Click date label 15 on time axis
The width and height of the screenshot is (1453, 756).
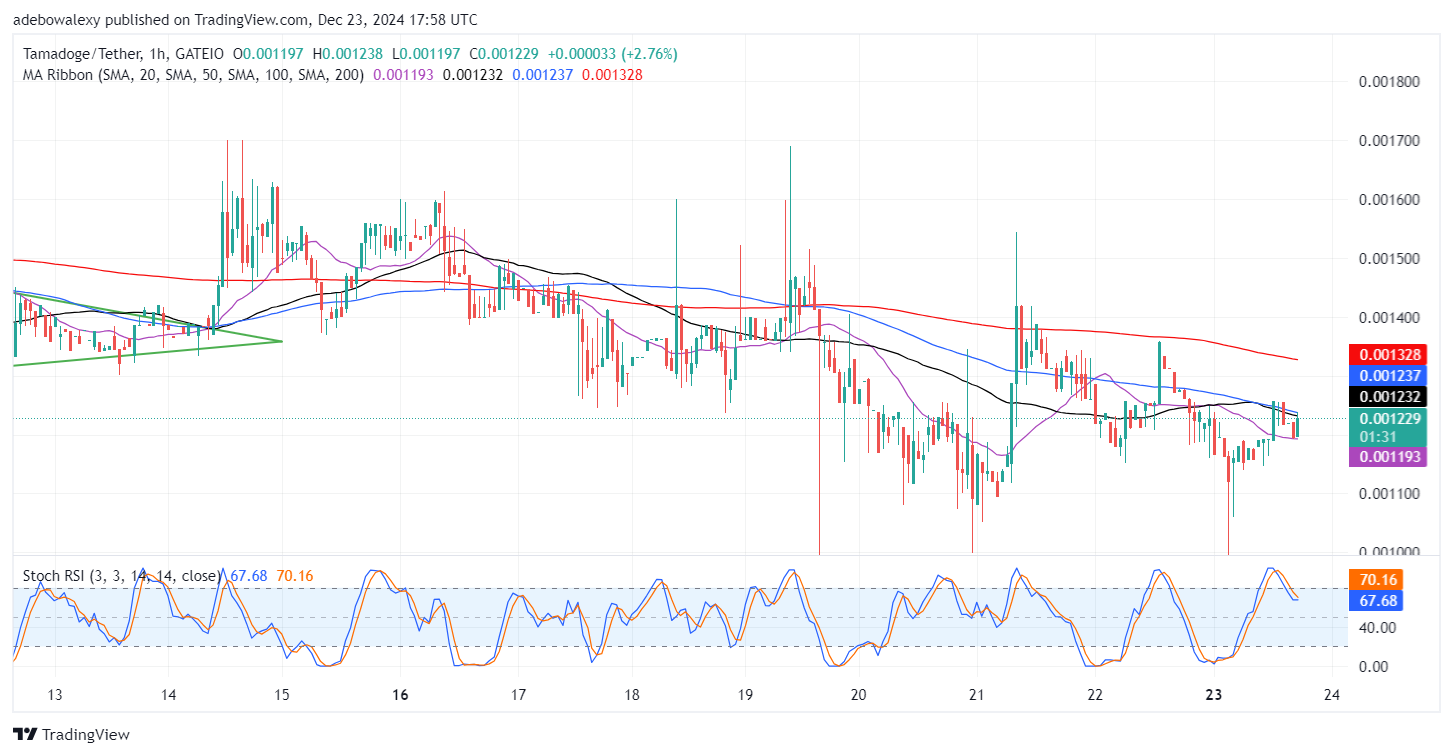point(281,695)
